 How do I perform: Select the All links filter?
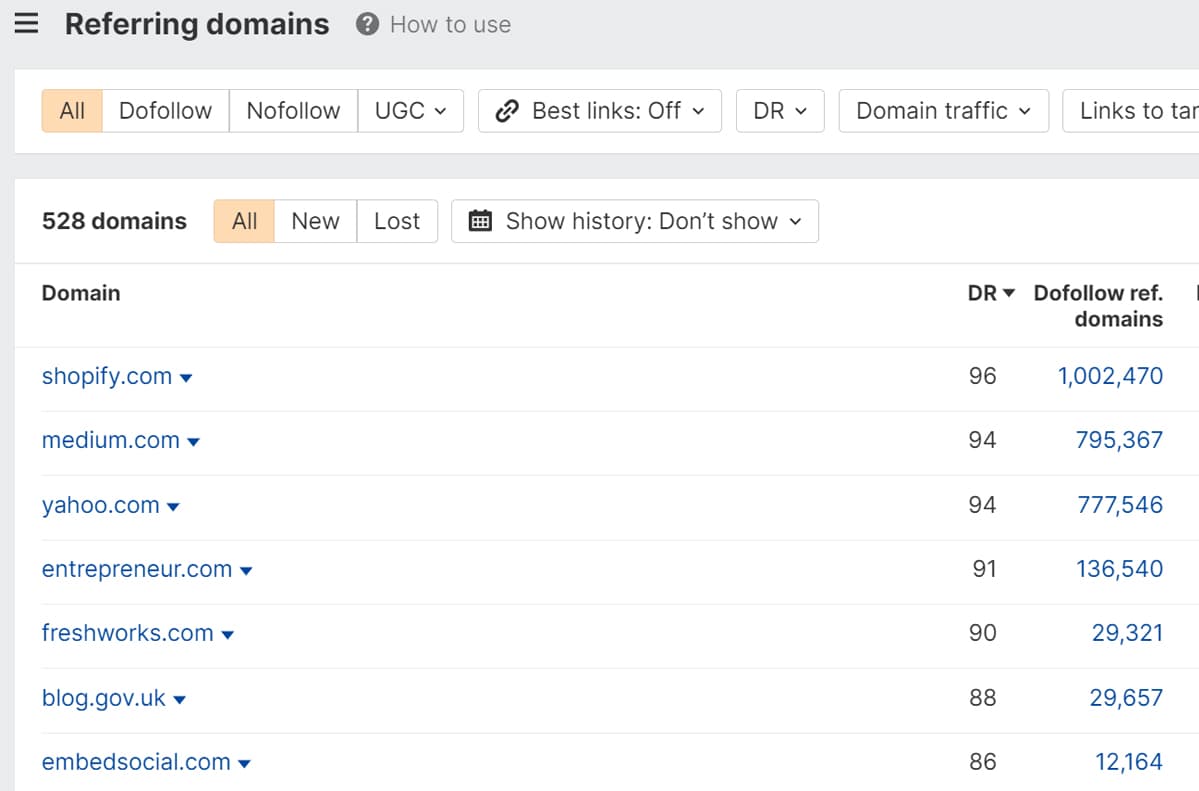[x=71, y=111]
